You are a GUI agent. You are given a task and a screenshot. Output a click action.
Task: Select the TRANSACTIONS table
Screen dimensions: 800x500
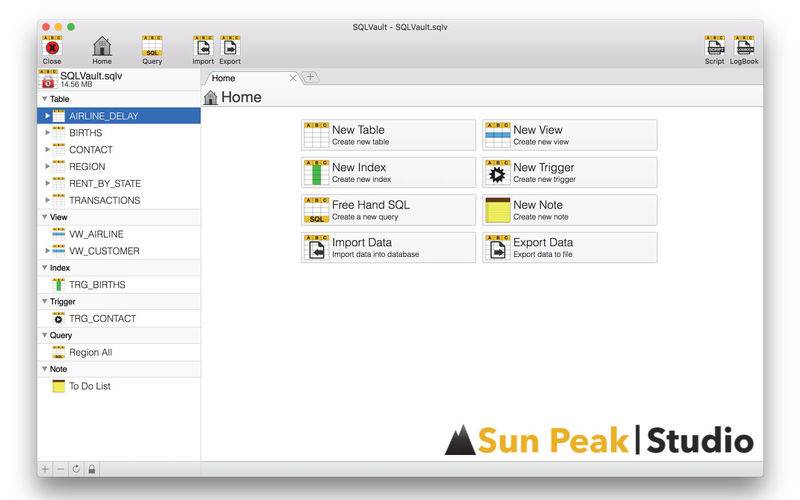click(x=119, y=200)
